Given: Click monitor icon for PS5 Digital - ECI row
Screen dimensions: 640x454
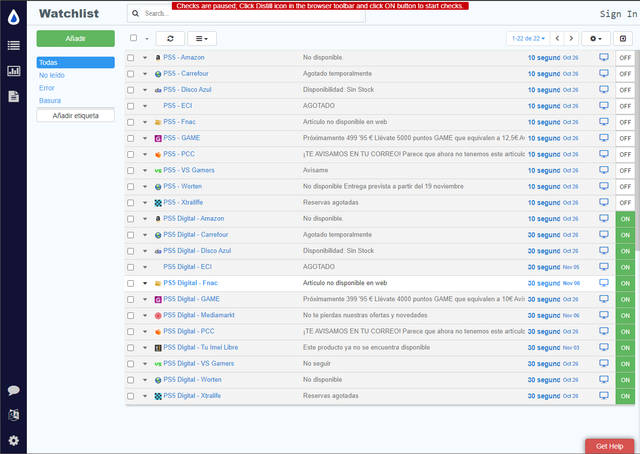Looking at the screenshot, I should 604,267.
